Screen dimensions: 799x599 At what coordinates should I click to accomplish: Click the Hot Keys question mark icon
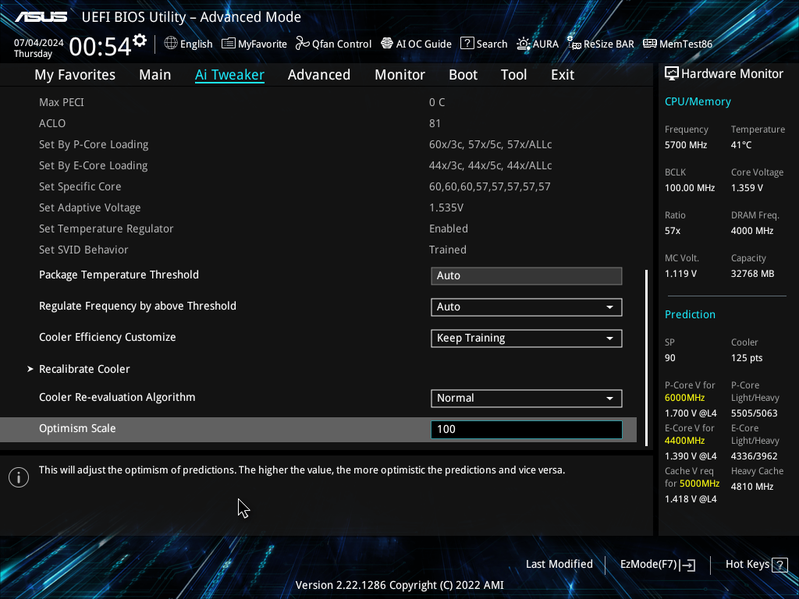[x=780, y=565]
